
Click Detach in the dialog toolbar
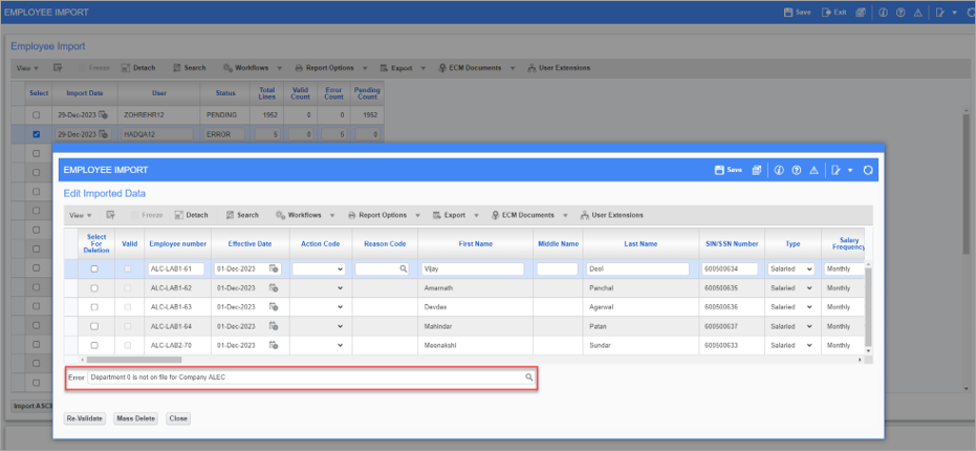pos(191,215)
